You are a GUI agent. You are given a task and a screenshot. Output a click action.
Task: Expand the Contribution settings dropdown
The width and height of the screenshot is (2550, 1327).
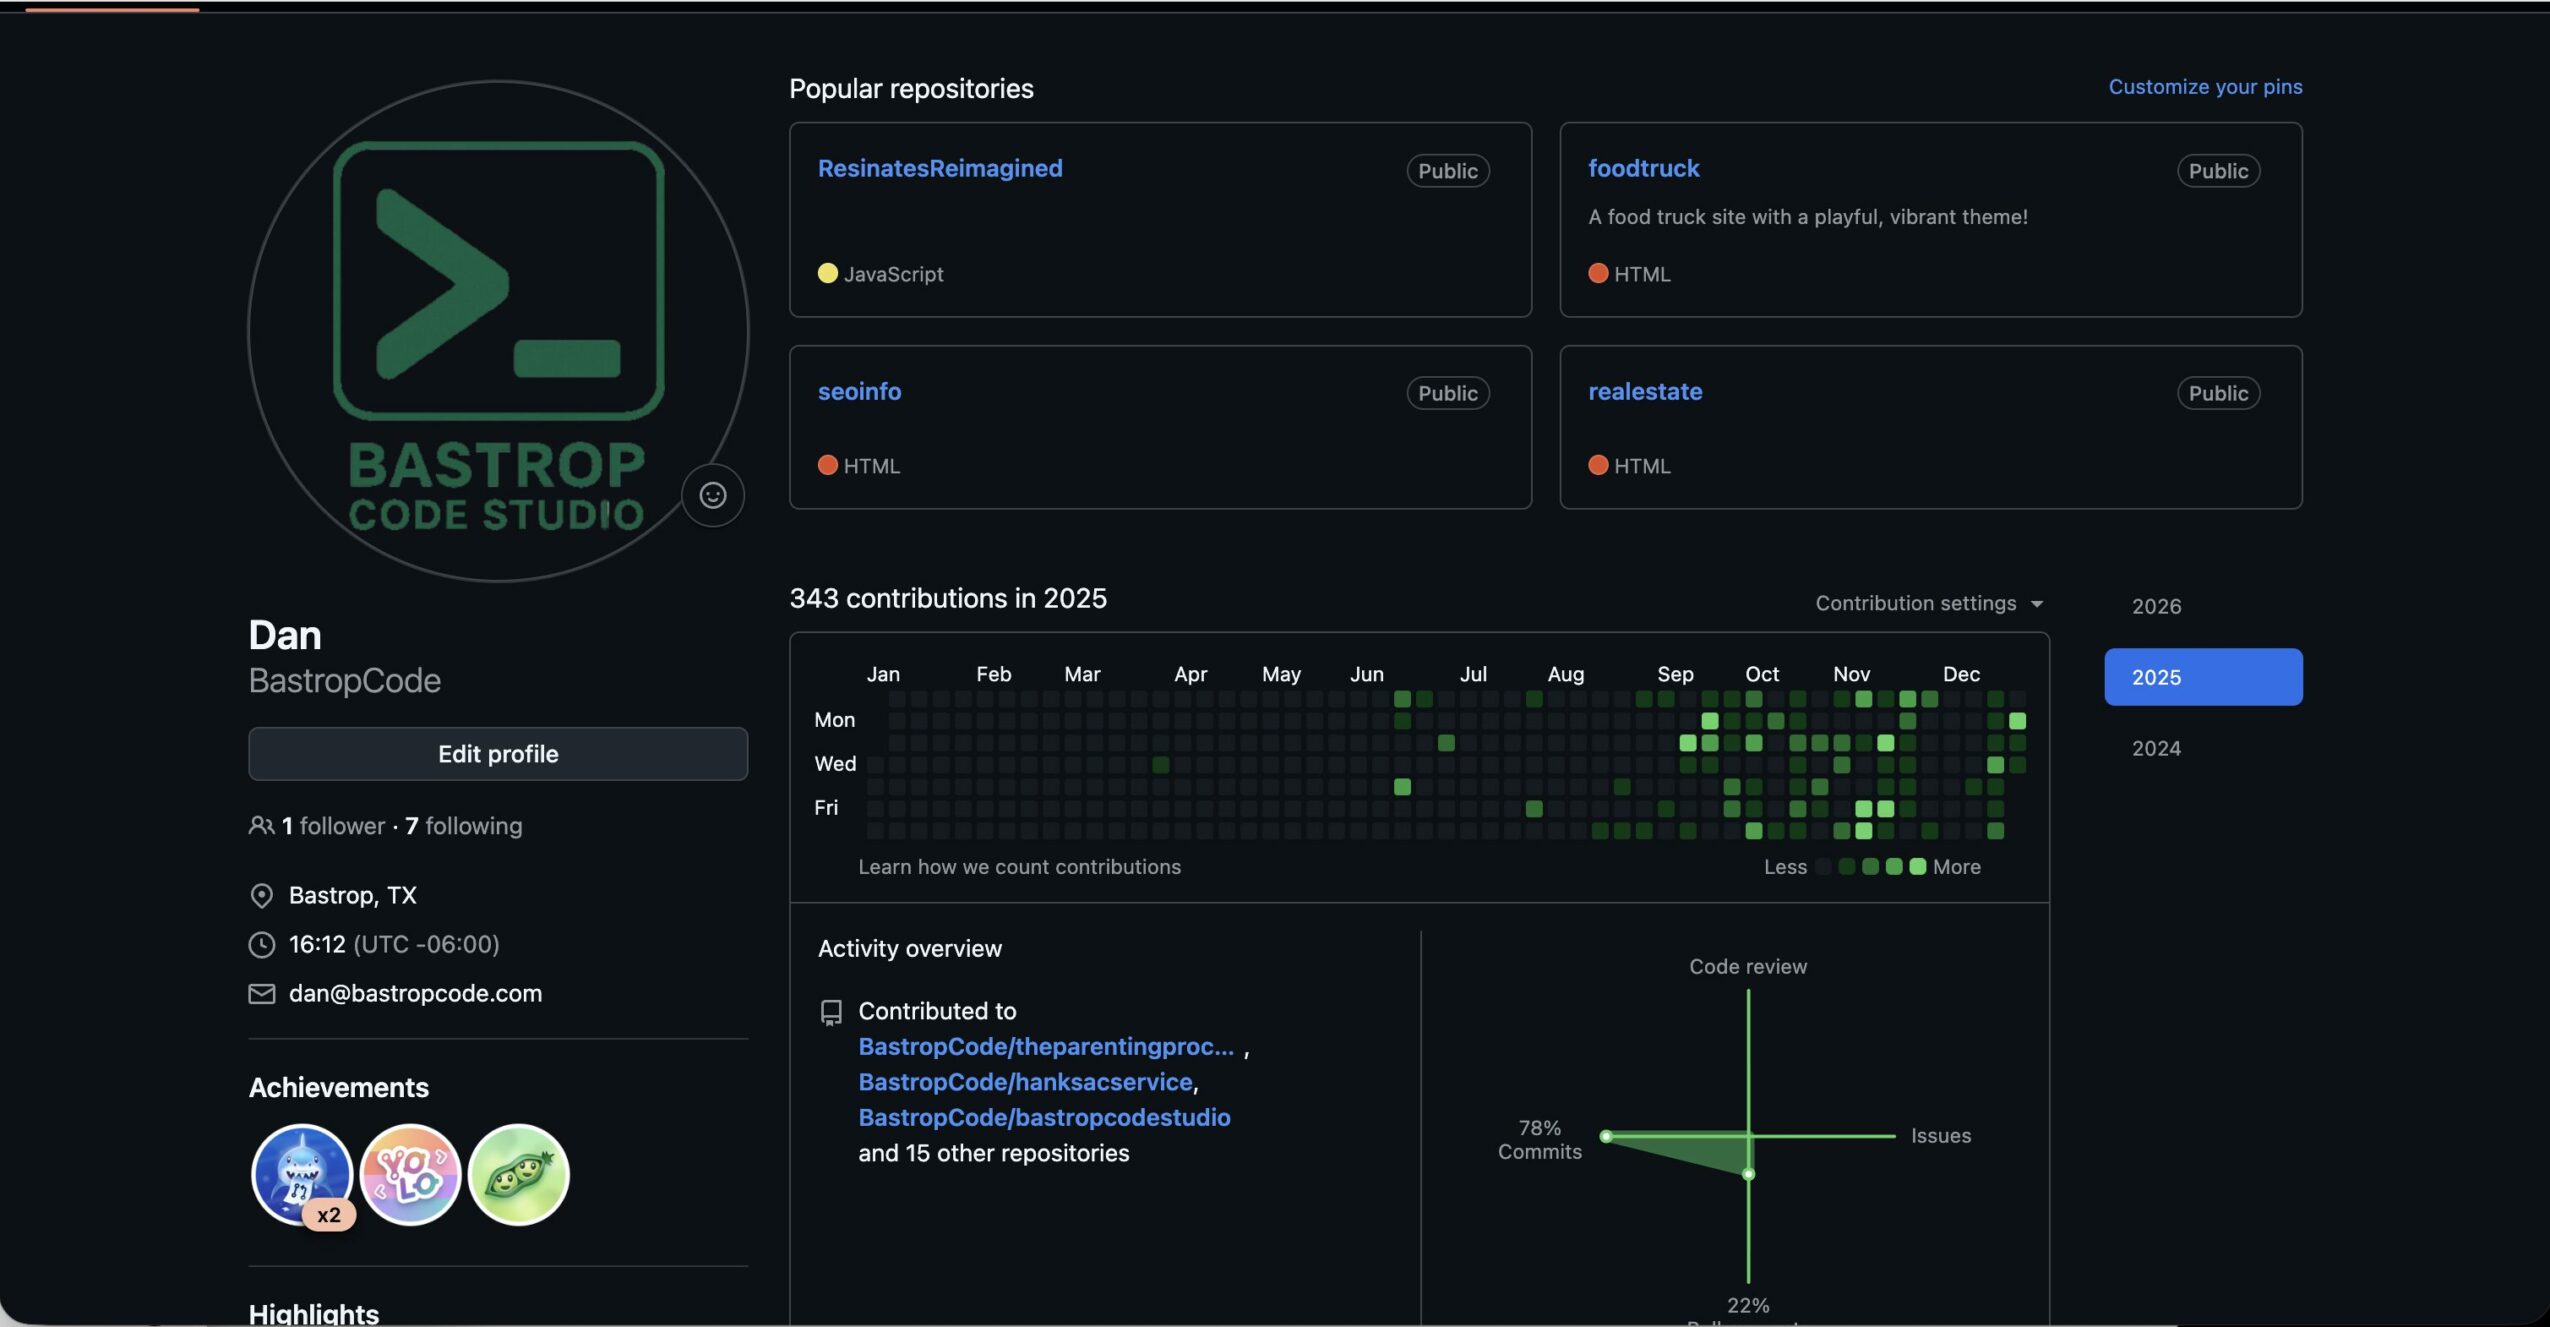[1928, 603]
